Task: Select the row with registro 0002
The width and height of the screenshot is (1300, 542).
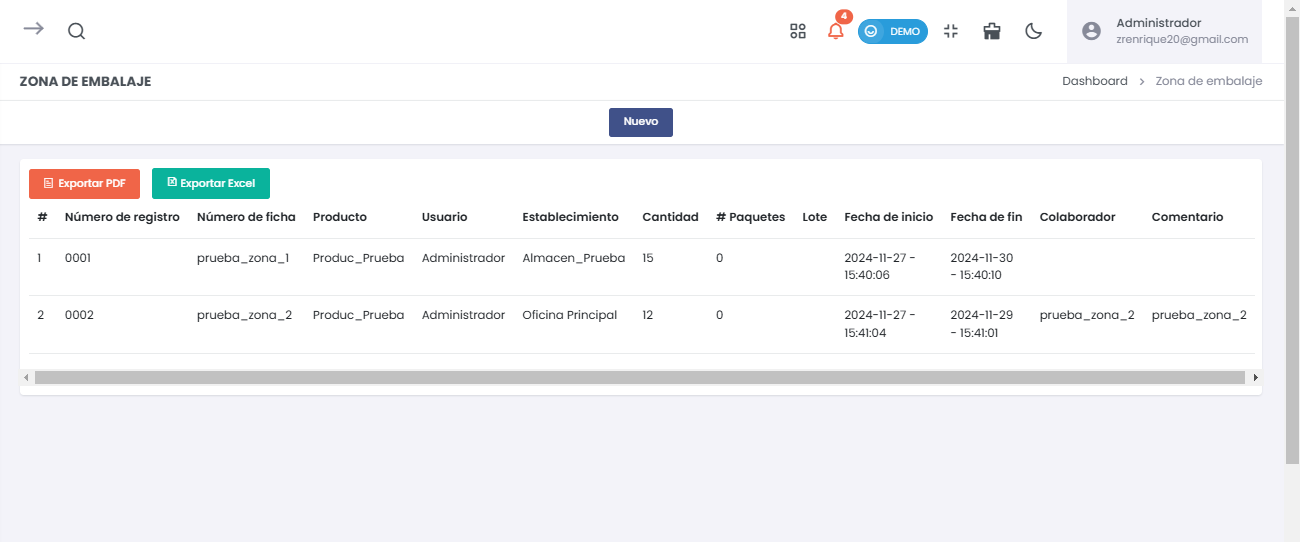Action: coord(79,315)
